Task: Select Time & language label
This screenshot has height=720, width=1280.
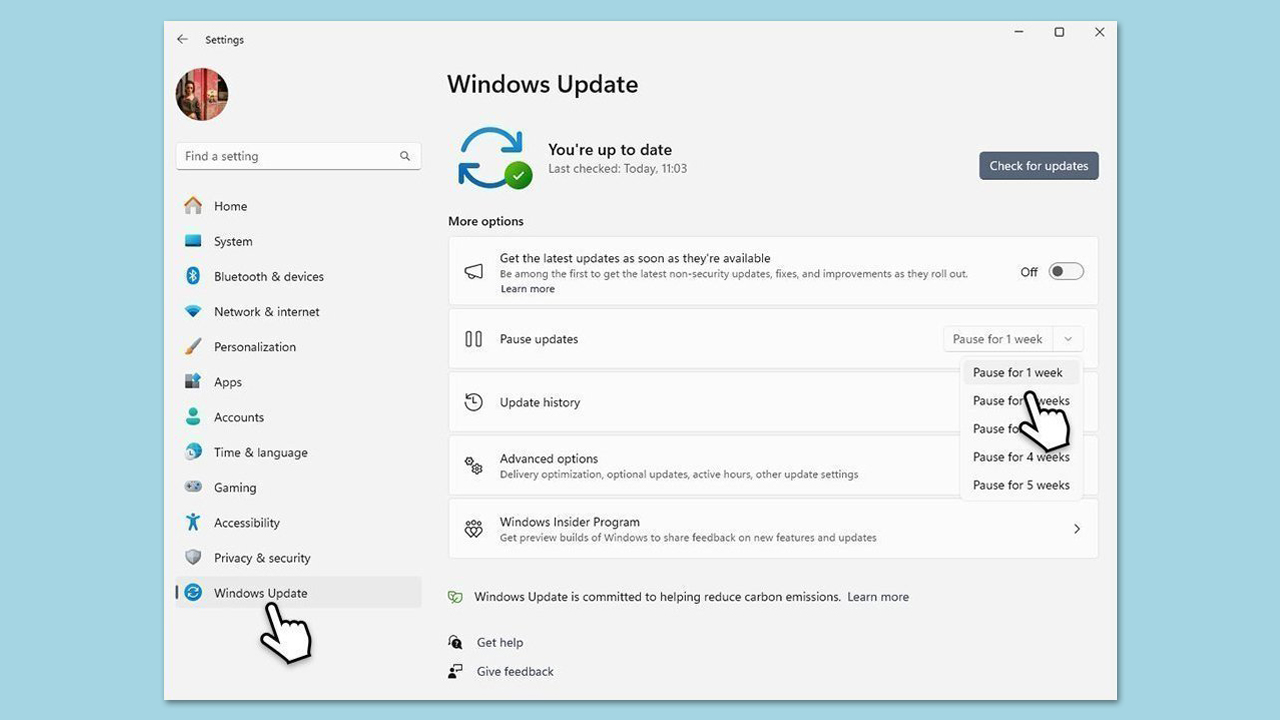Action: (x=261, y=452)
